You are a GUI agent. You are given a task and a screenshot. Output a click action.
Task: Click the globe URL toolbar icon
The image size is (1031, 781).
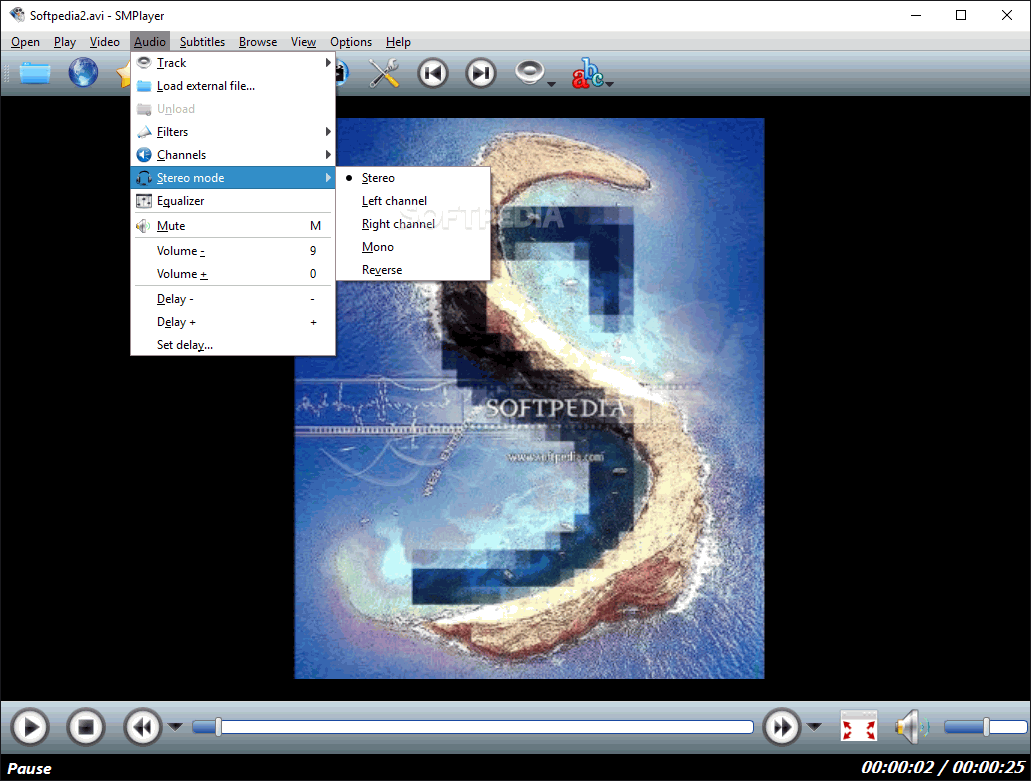tap(84, 72)
